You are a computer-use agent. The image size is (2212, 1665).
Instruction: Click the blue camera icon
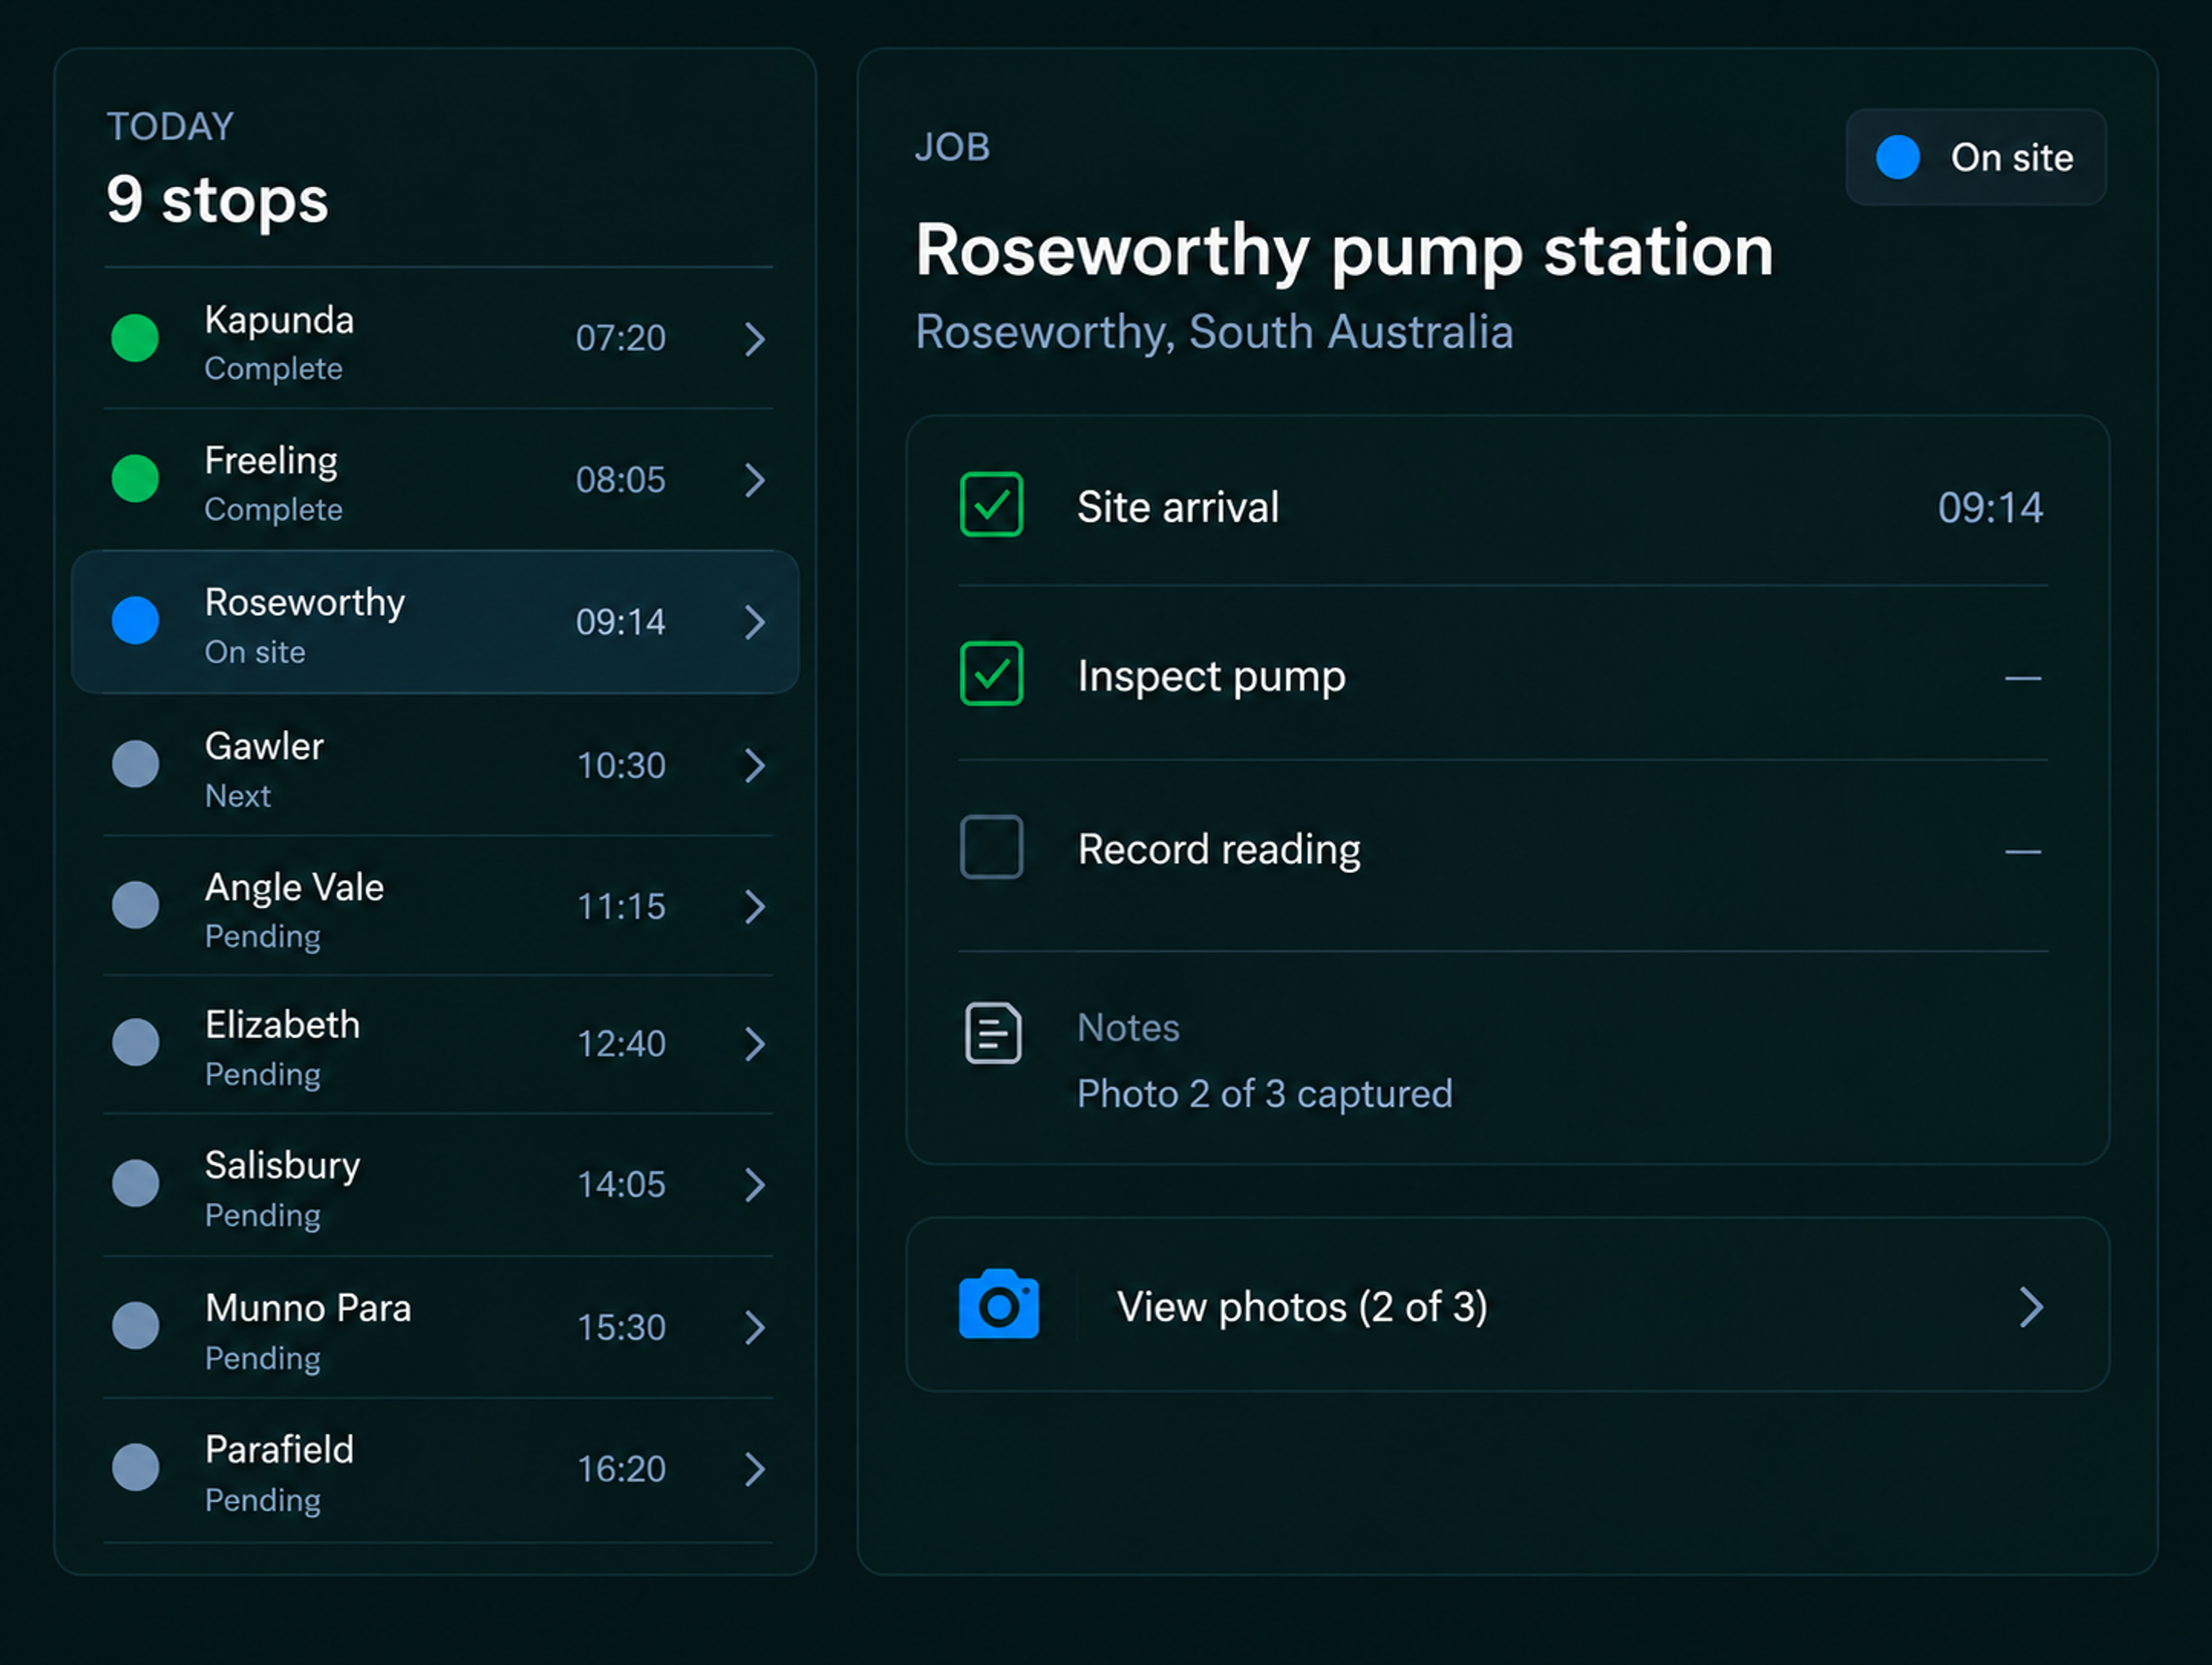998,1304
